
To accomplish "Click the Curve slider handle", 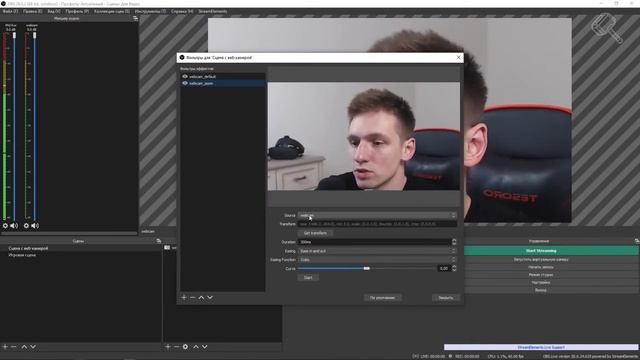I will click(367, 268).
